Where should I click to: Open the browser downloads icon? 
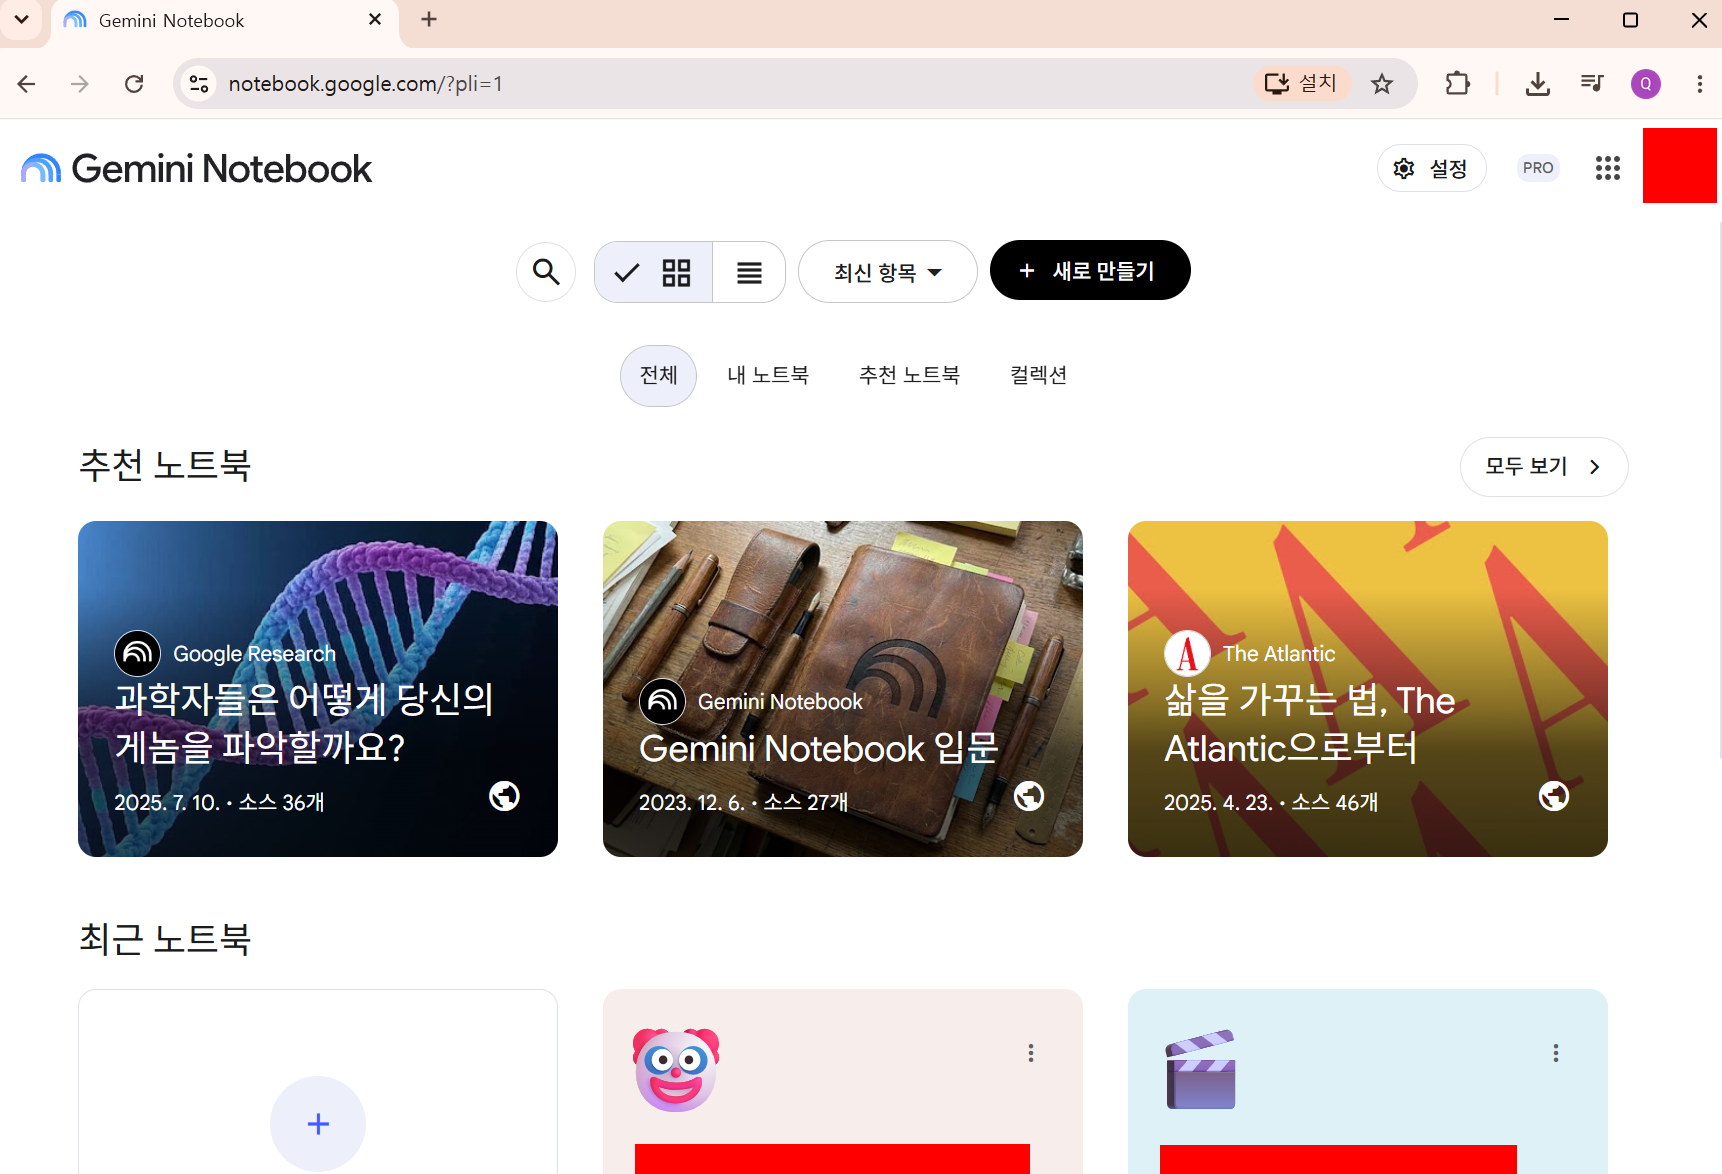click(x=1538, y=84)
